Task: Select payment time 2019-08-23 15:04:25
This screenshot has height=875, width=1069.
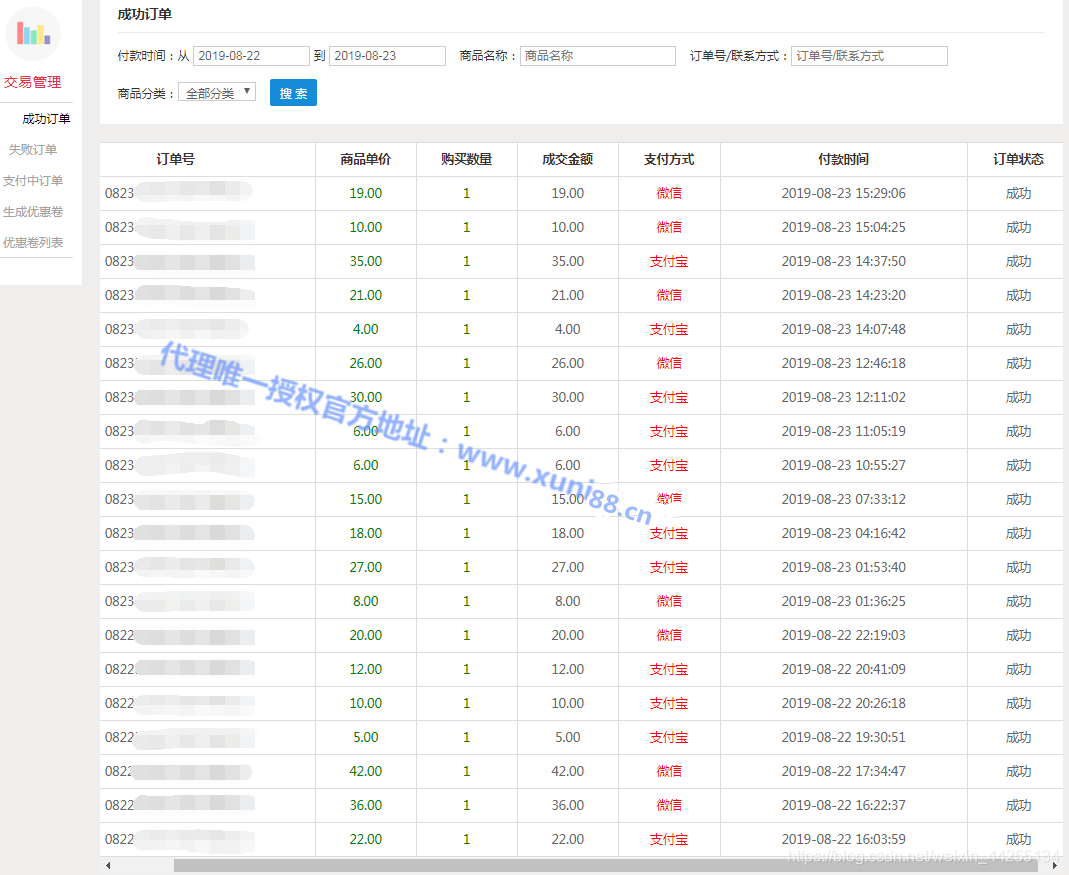Action: 843,227
